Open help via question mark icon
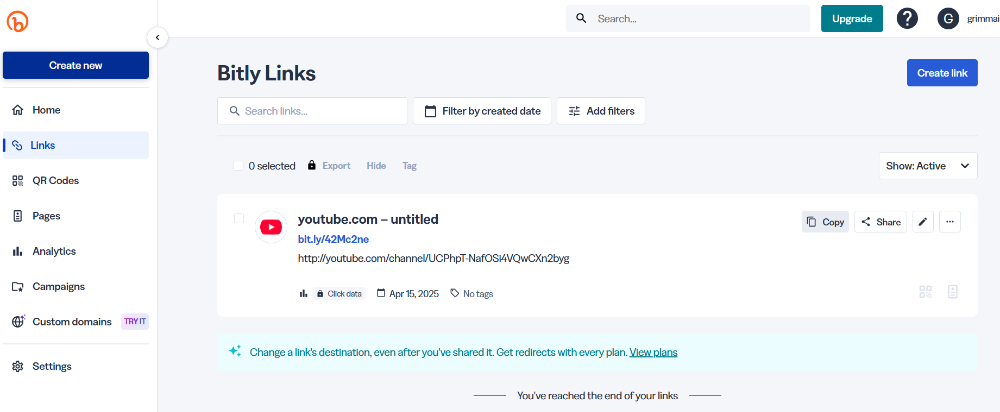Viewport: 1000px width, 412px height. [x=907, y=18]
